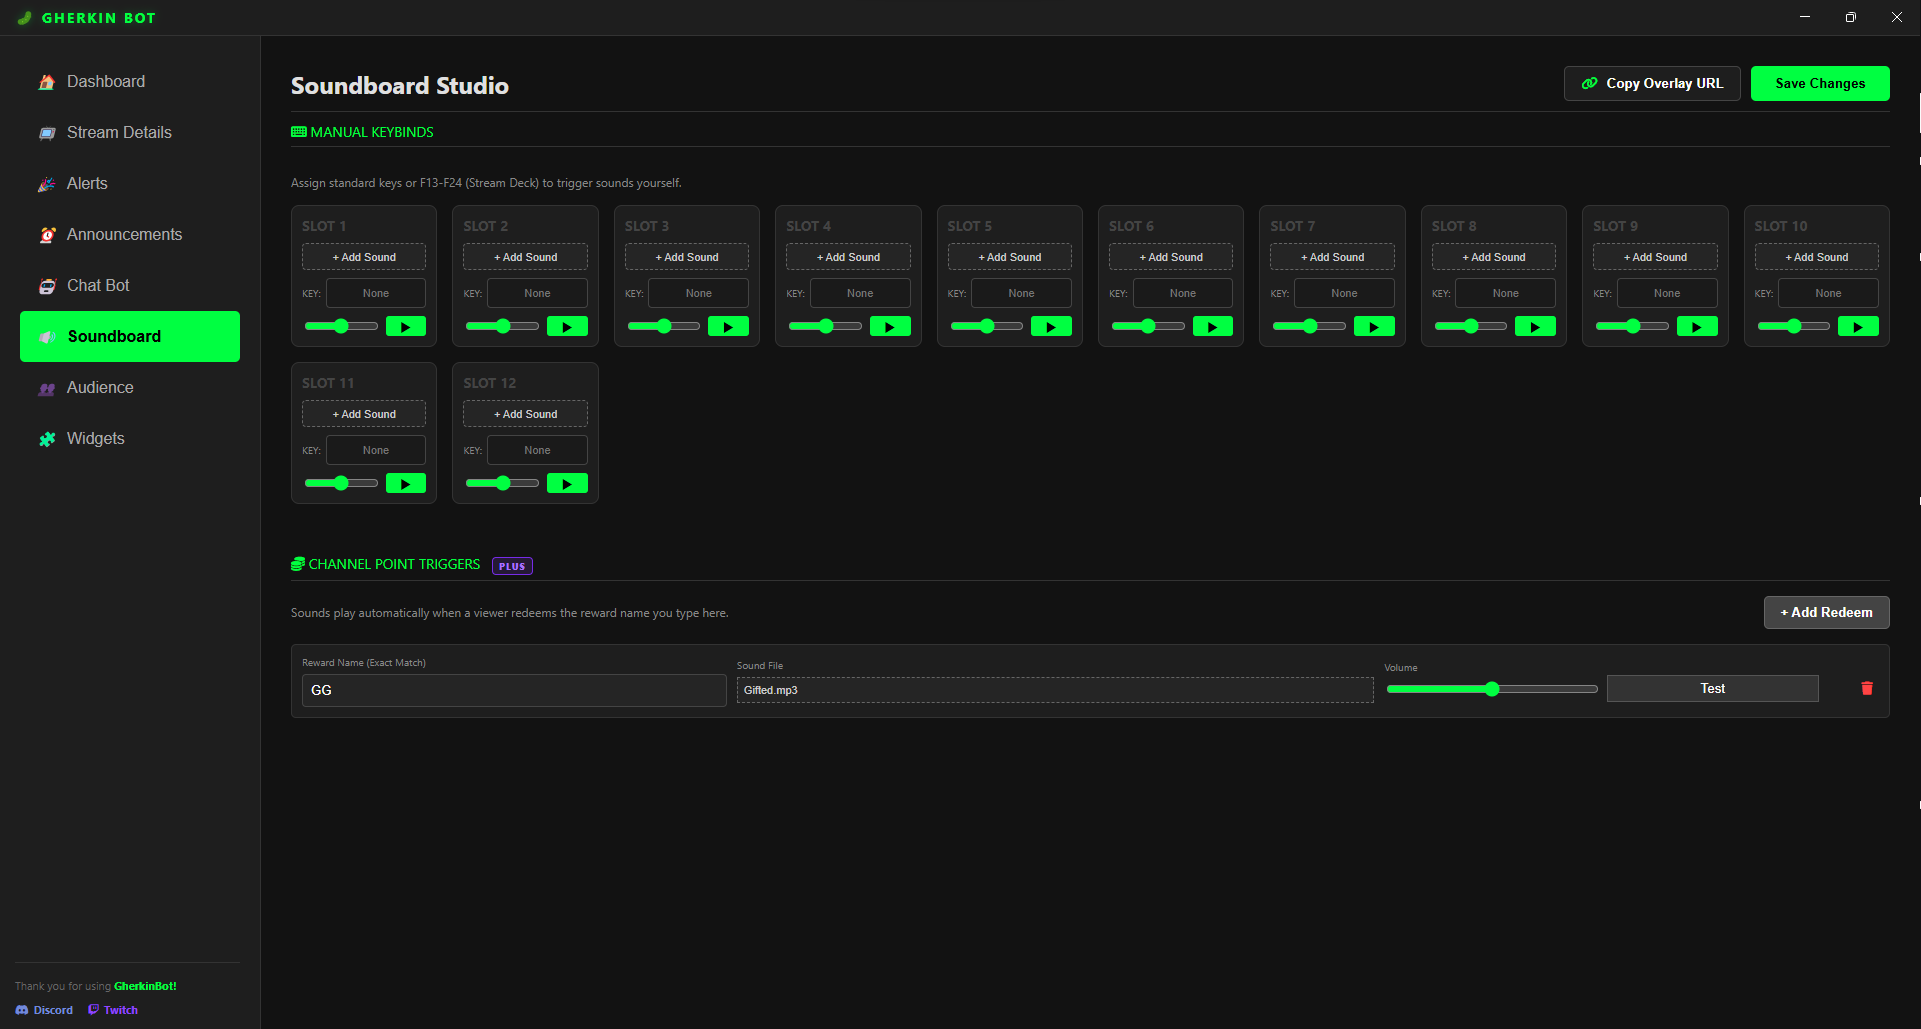Play the sound assigned to Slot 1
This screenshot has width=1921, height=1029.
click(406, 325)
